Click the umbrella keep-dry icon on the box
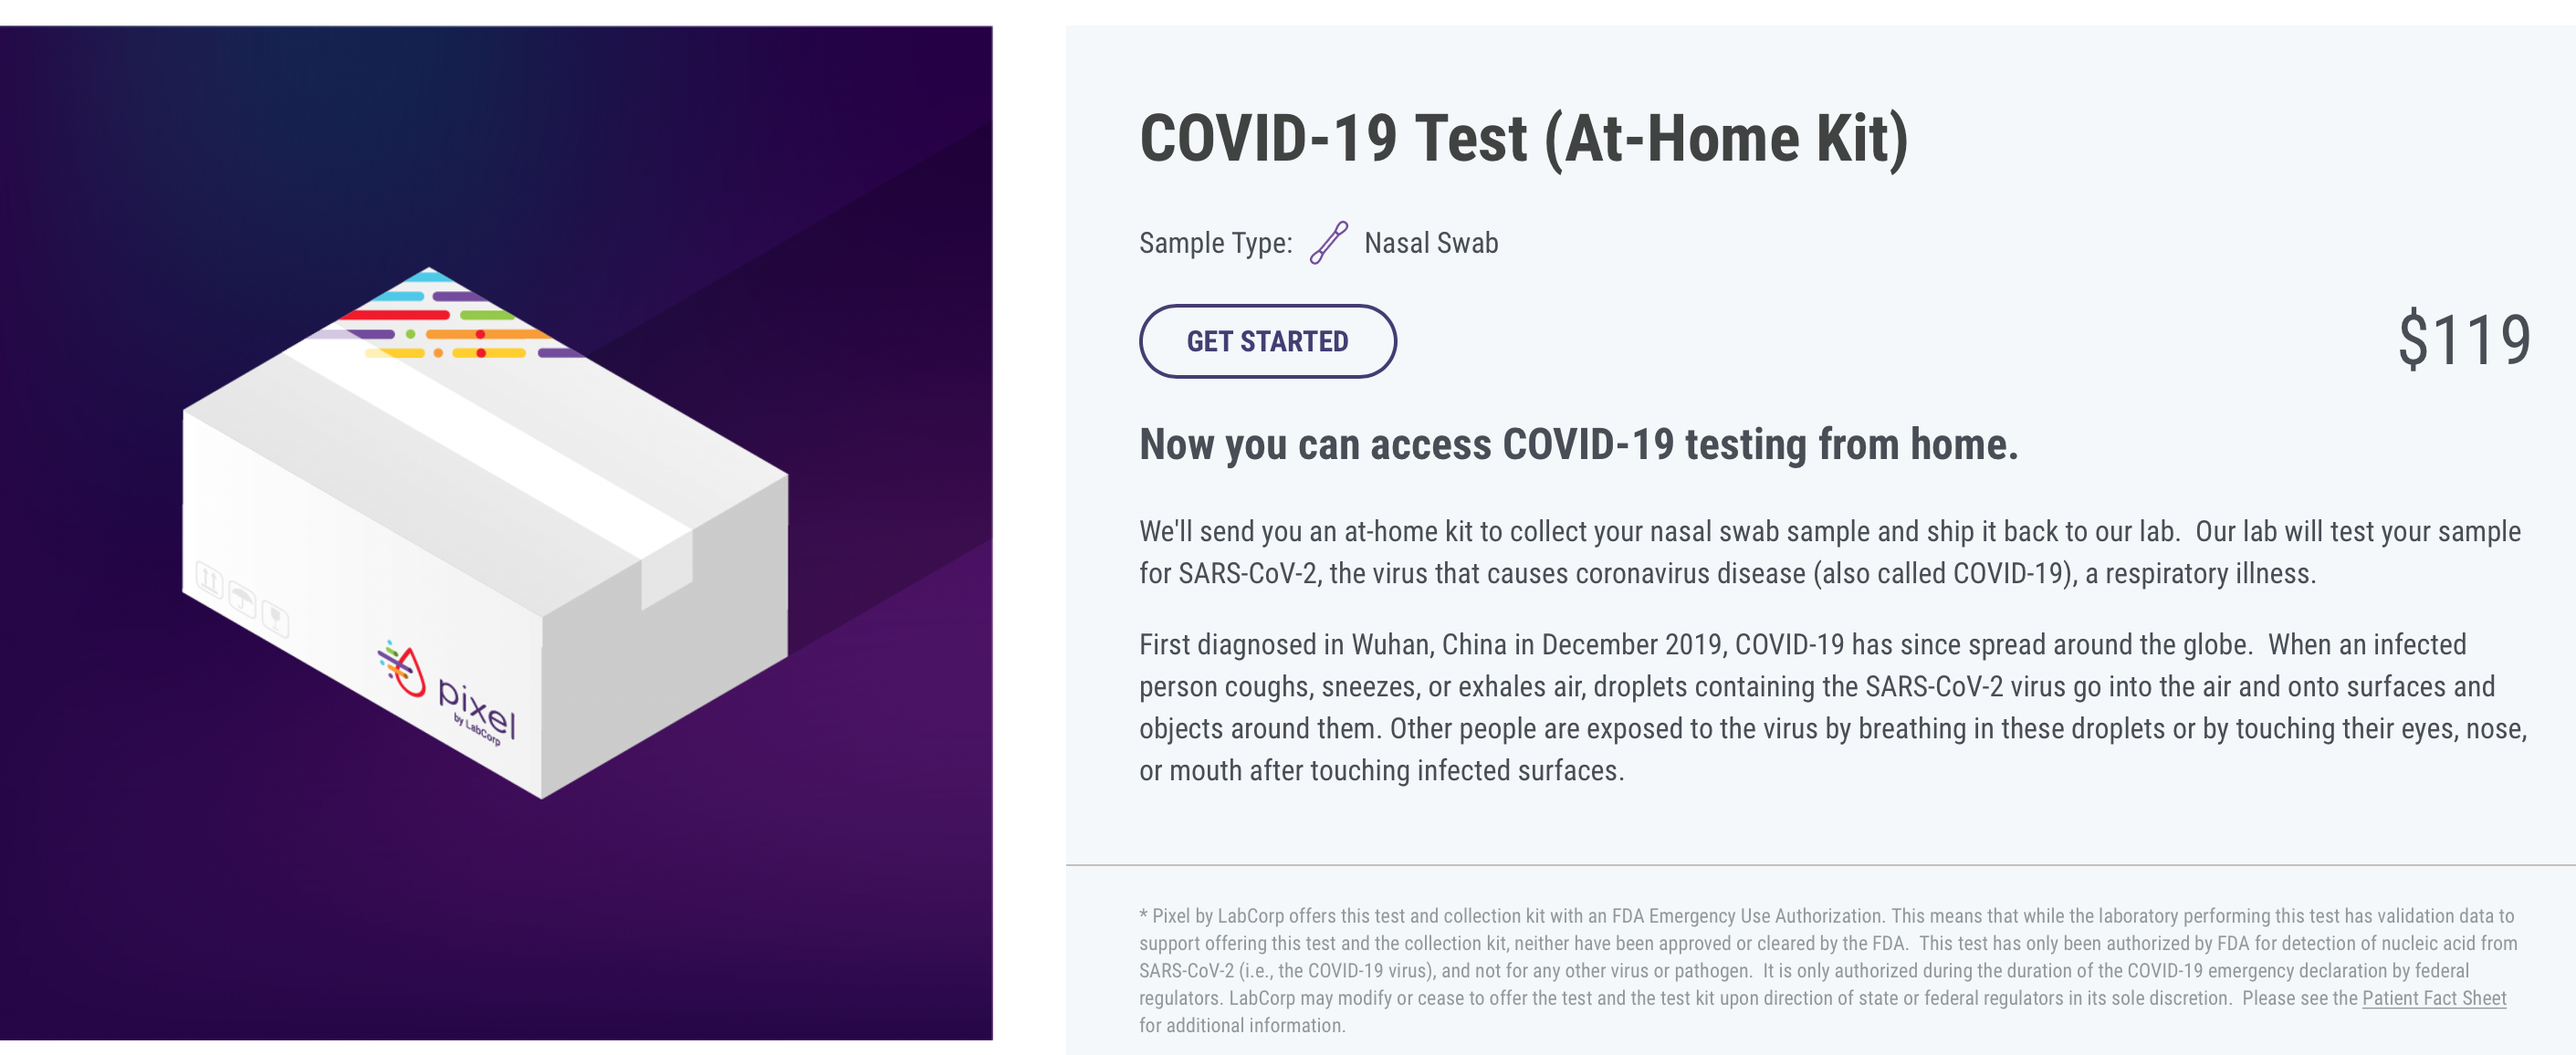 tap(242, 599)
